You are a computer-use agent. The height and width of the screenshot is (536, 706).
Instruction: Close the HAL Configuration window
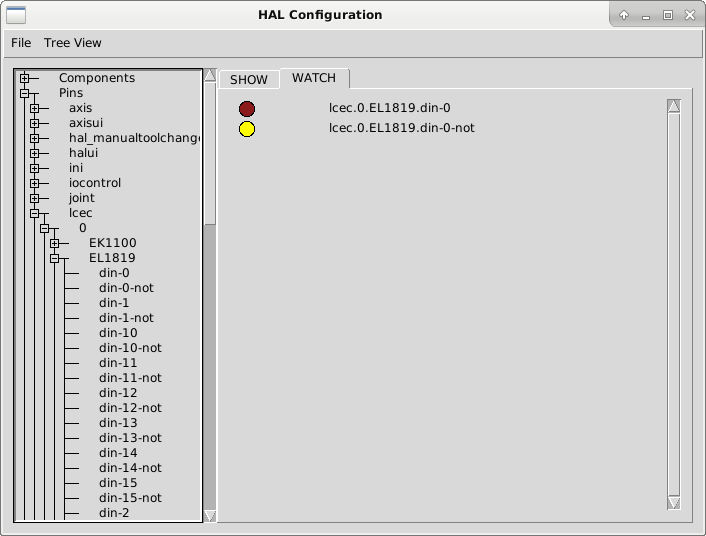point(690,15)
